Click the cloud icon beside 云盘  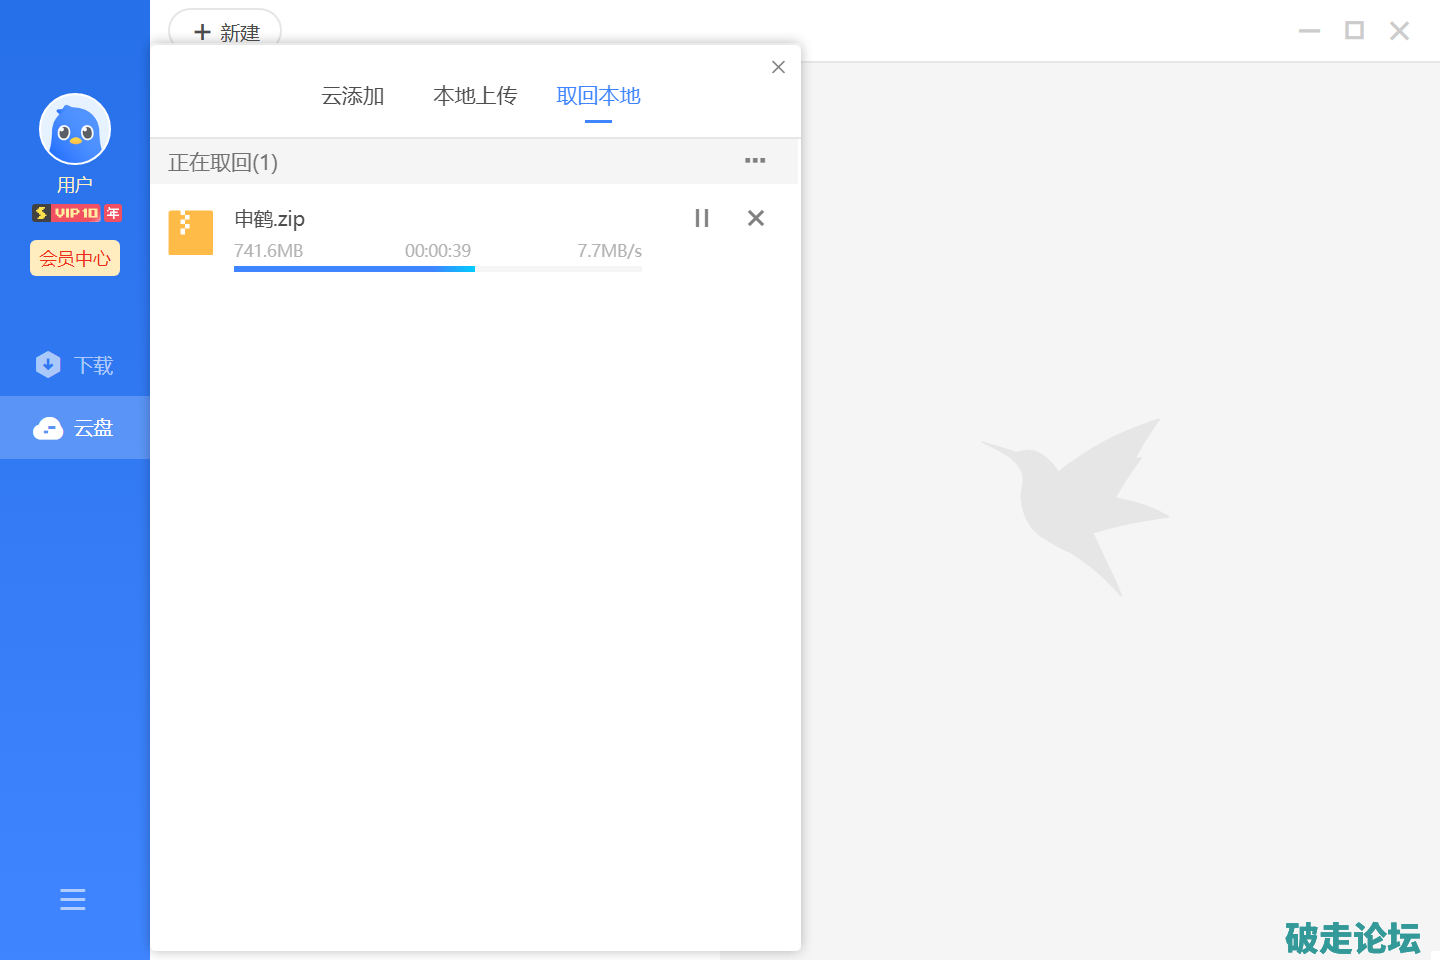coord(48,428)
